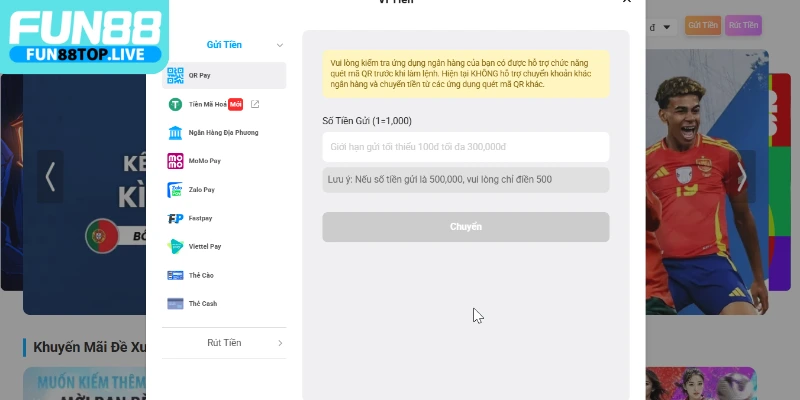Click the Thẻ Cào card icon
Viewport: 800px width, 400px height.
[x=176, y=276]
